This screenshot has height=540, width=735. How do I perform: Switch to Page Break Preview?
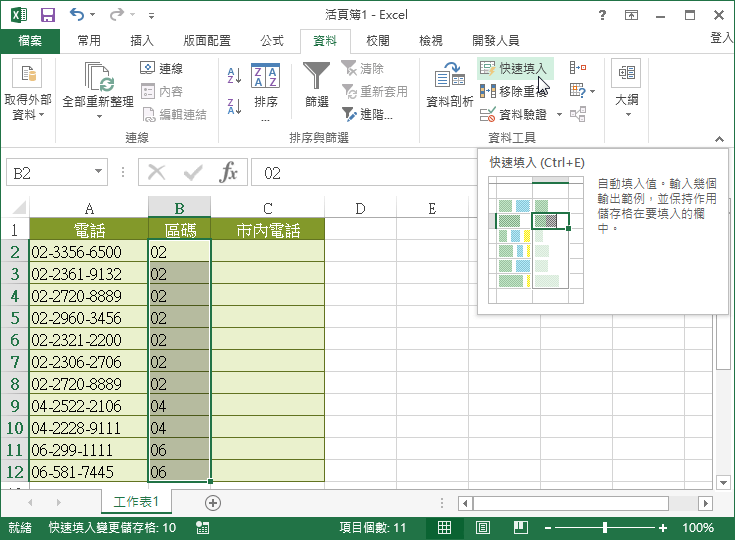coord(521,528)
